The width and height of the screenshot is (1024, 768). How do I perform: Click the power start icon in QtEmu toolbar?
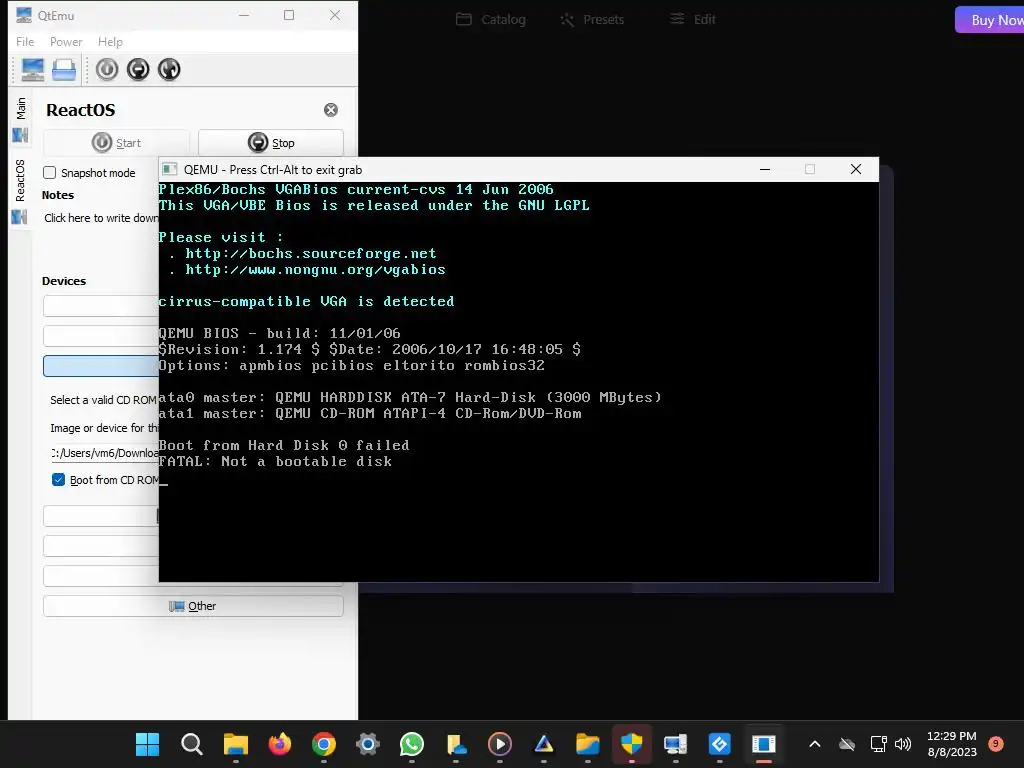click(x=107, y=69)
